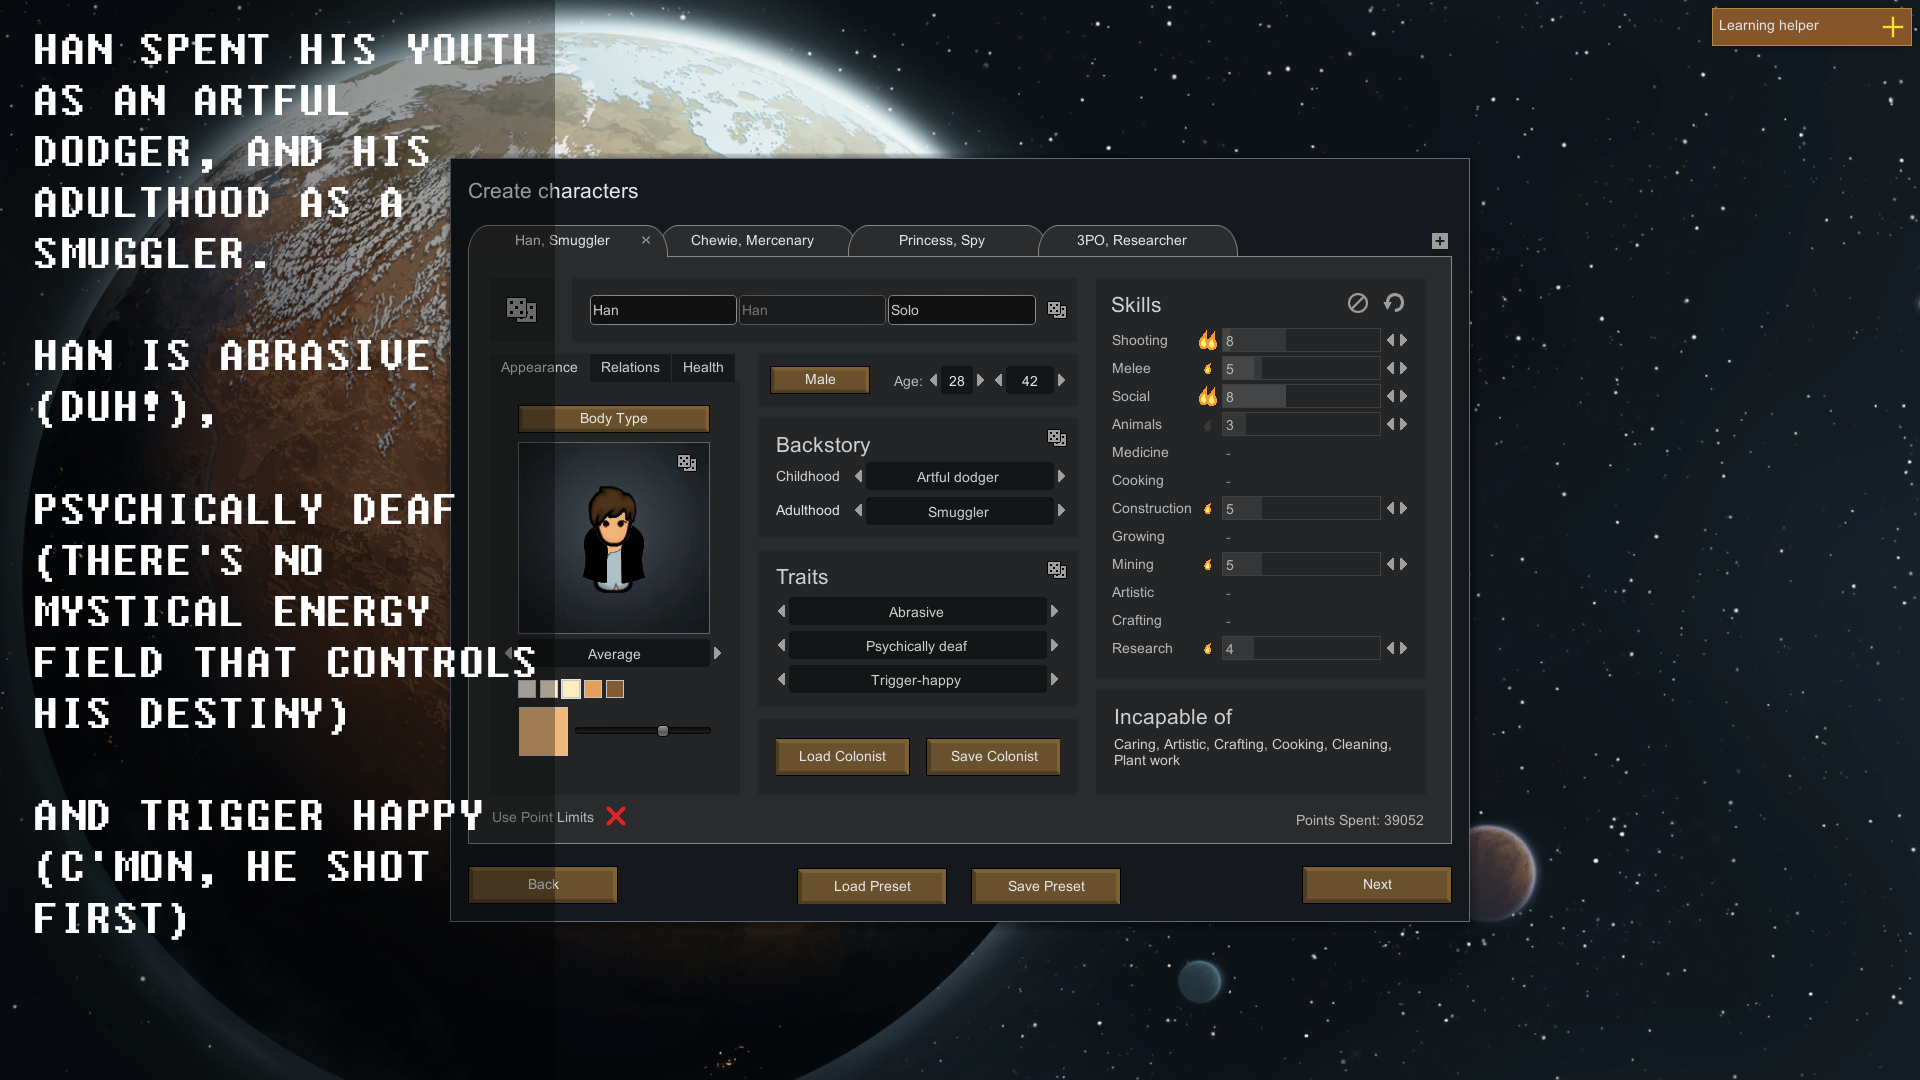
Task: Open the Health tab
Action: click(703, 368)
